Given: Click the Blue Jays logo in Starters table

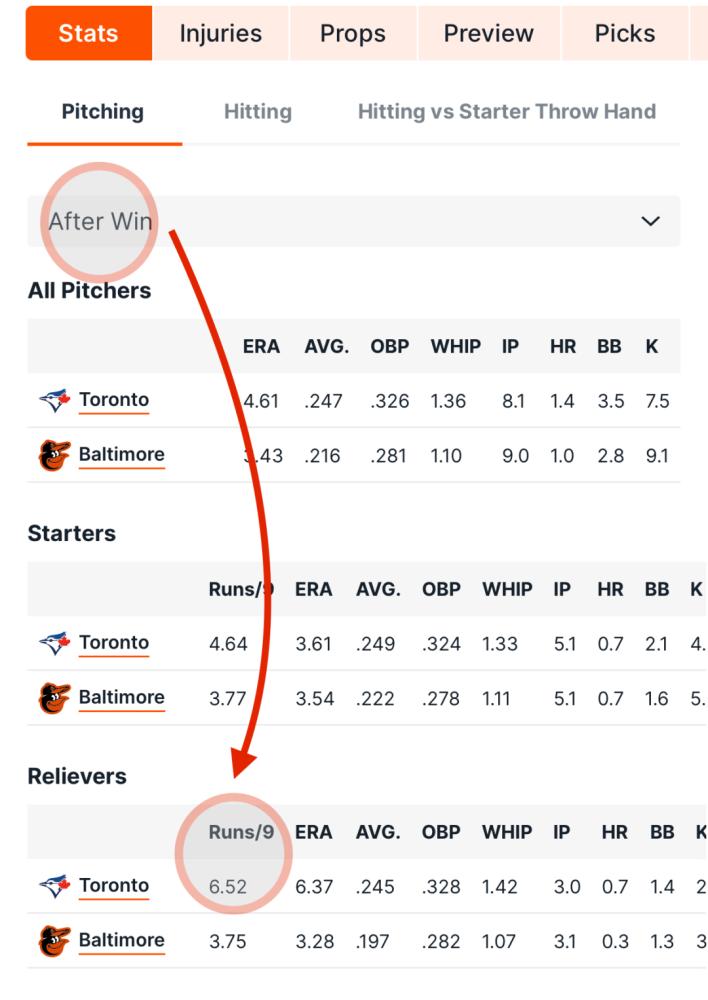Looking at the screenshot, I should 55,643.
